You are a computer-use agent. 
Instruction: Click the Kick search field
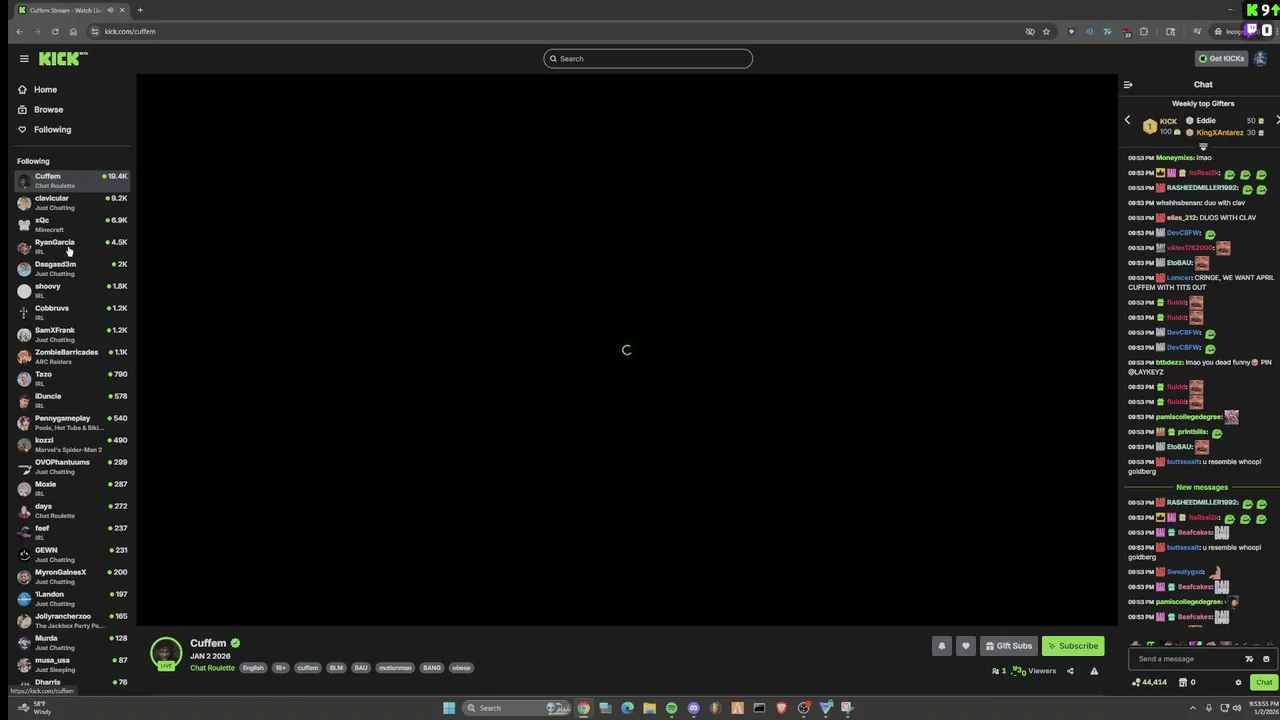coord(648,59)
